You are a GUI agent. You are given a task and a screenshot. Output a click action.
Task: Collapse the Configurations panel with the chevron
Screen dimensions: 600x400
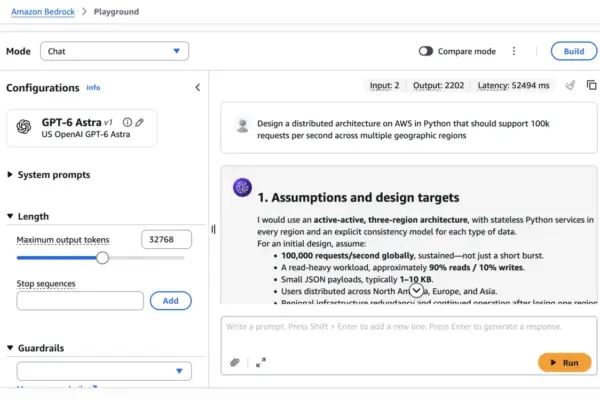pos(197,88)
